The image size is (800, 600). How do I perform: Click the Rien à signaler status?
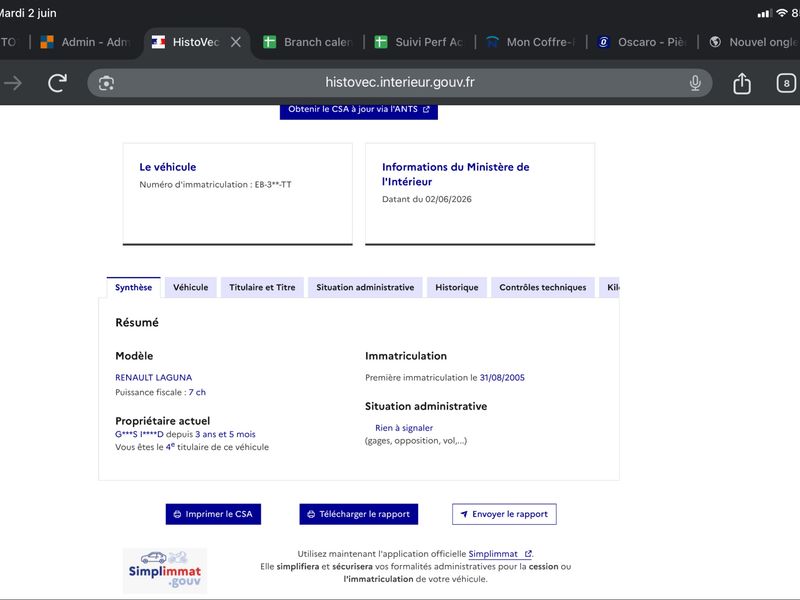404,428
